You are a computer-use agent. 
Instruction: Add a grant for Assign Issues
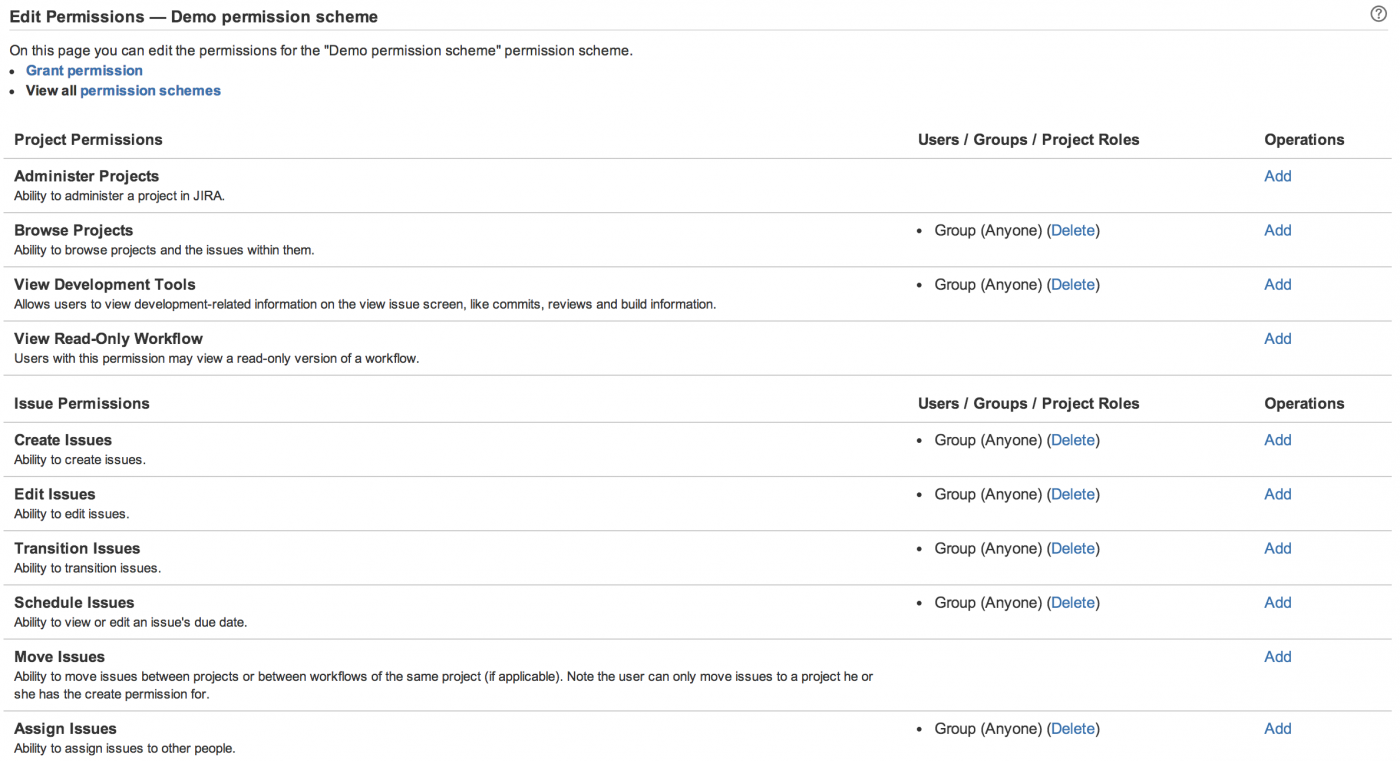1277,728
